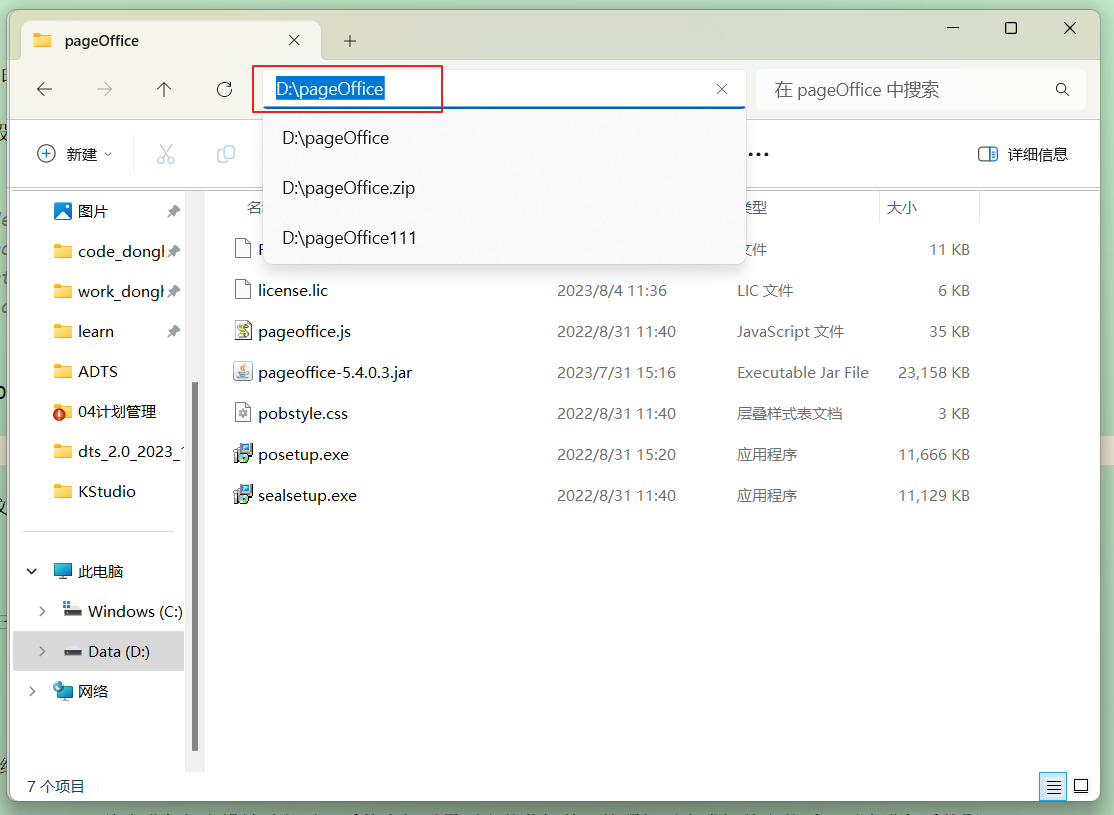Open the three-dot more options menu
The image size is (1114, 815).
[x=758, y=154]
